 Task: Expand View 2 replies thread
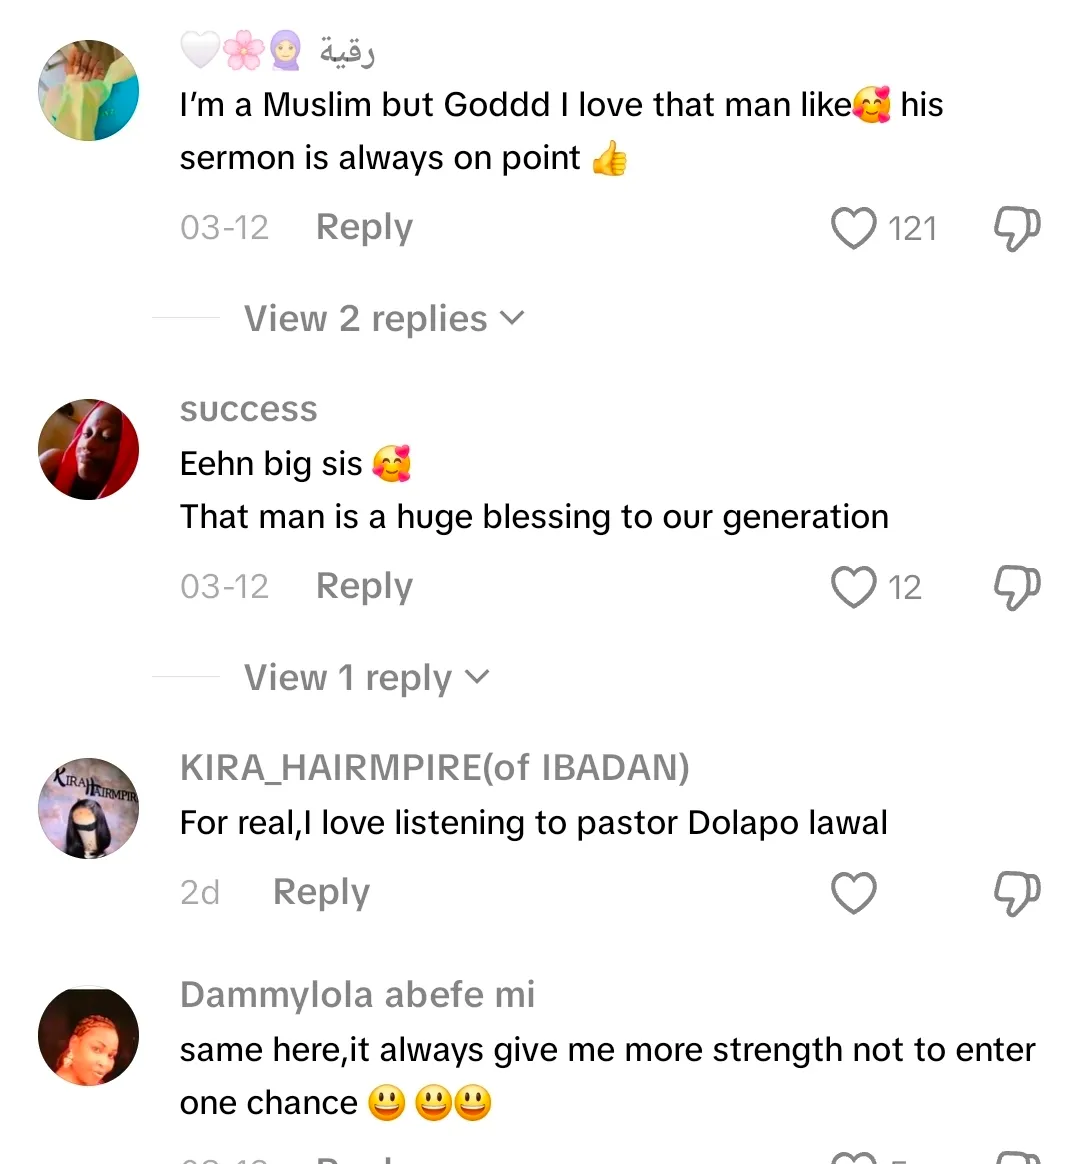[x=384, y=319]
